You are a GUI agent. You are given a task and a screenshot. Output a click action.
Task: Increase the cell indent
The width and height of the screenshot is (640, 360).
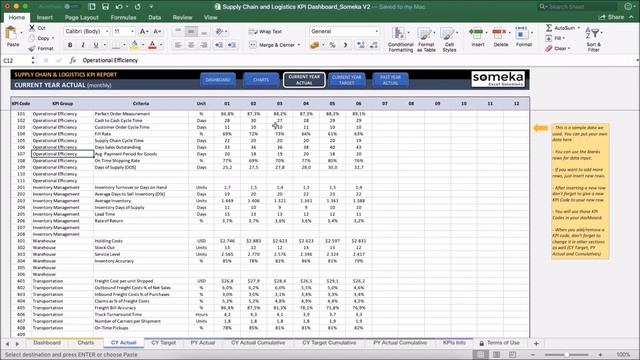click(x=232, y=45)
